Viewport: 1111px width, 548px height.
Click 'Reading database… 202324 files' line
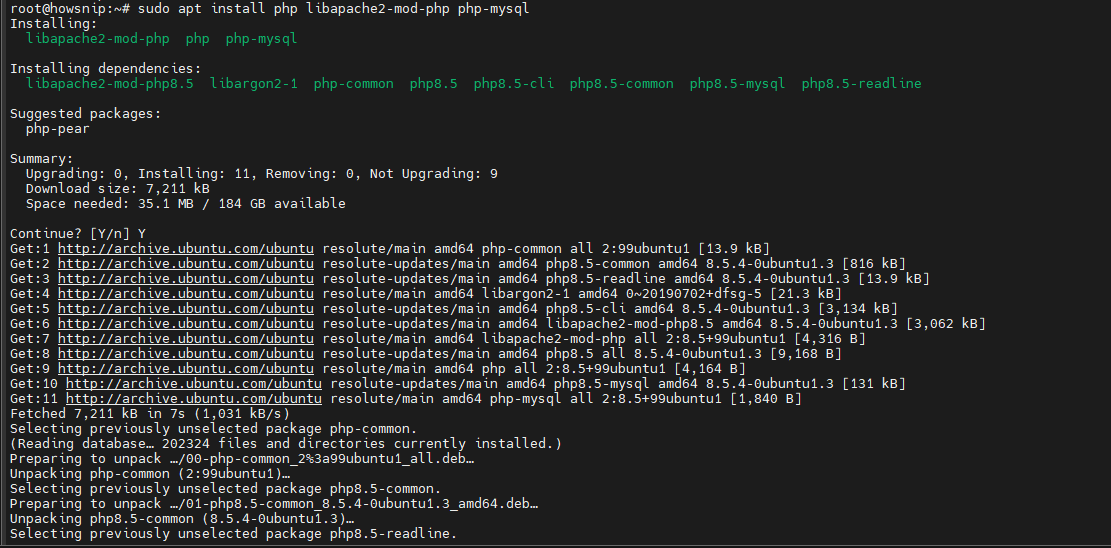click(286, 444)
